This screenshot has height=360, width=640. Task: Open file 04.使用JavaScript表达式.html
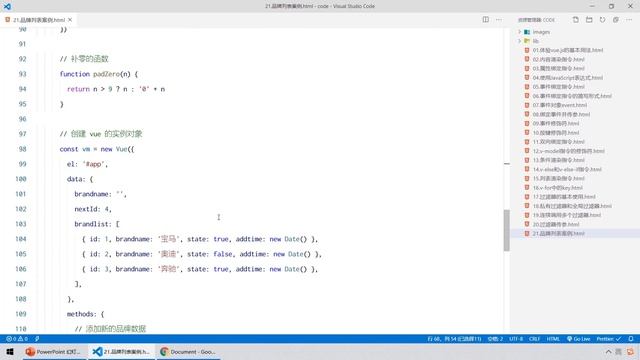(x=567, y=78)
